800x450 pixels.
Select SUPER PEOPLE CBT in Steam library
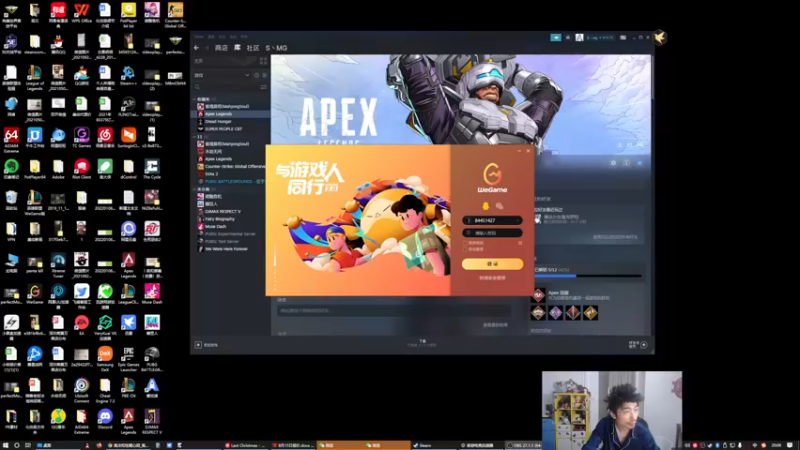(x=223, y=129)
